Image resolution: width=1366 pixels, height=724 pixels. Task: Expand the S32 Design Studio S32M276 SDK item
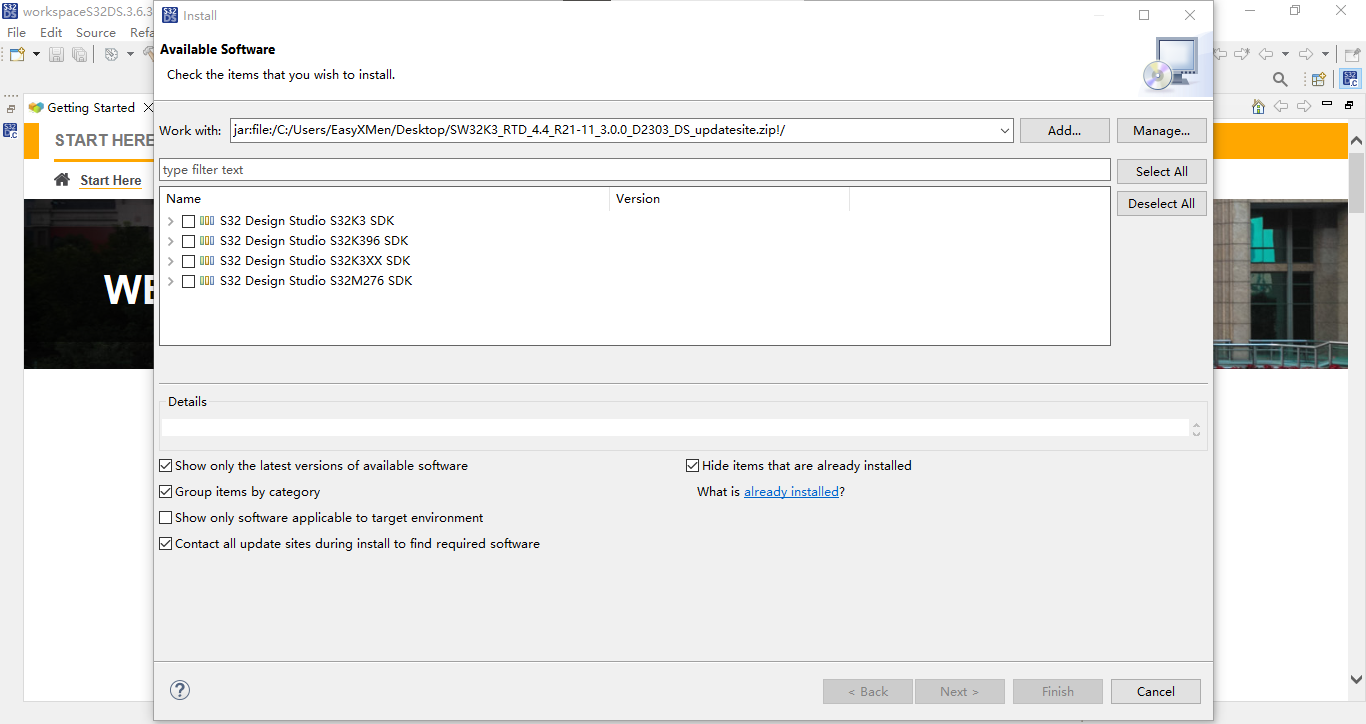(x=171, y=282)
